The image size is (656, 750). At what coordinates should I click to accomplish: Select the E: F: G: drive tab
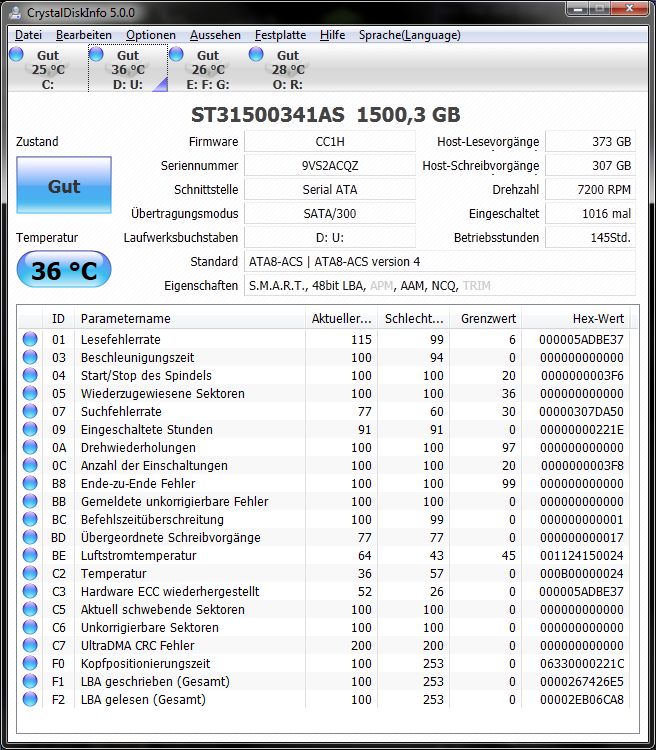click(x=208, y=69)
